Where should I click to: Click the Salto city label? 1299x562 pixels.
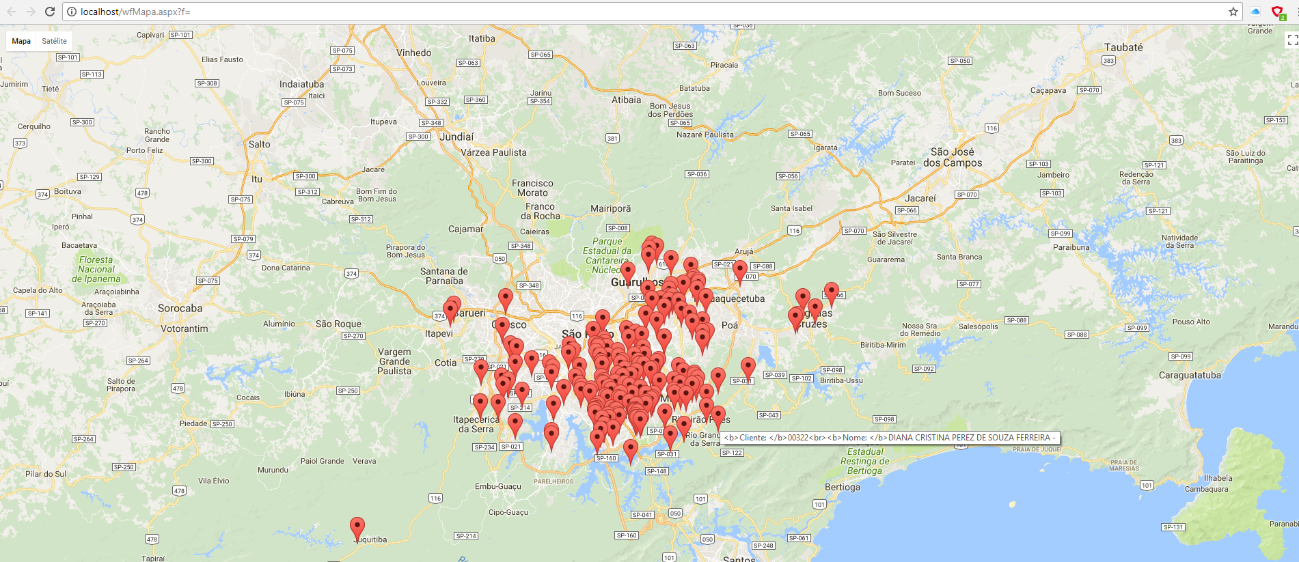pyautogui.click(x=259, y=144)
